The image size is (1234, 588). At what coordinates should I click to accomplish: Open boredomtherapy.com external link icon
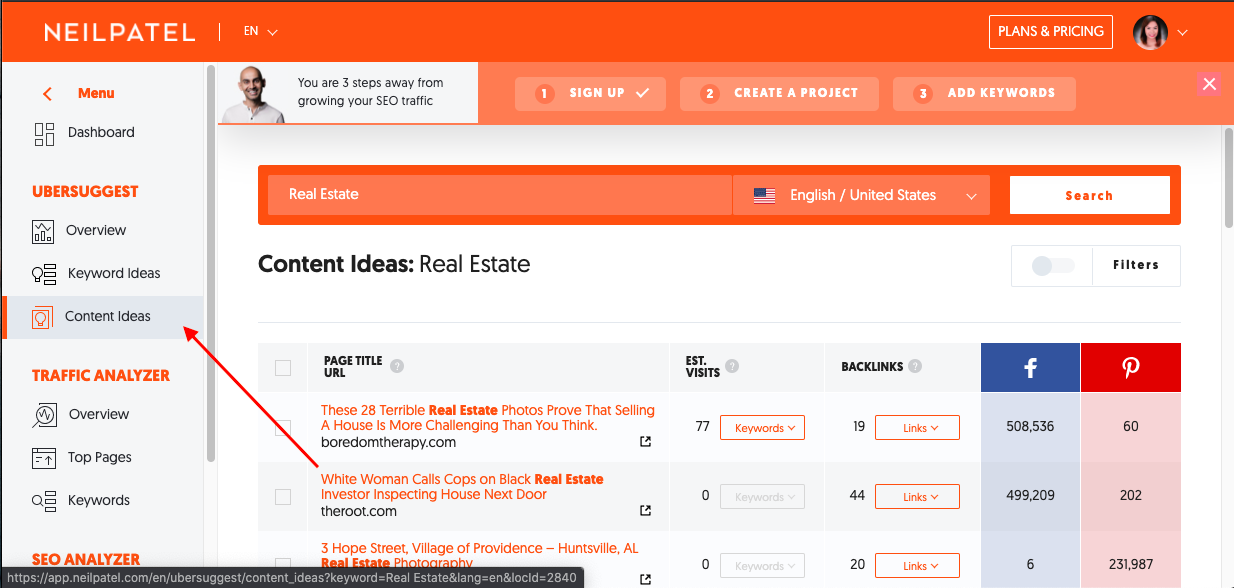[x=645, y=442]
